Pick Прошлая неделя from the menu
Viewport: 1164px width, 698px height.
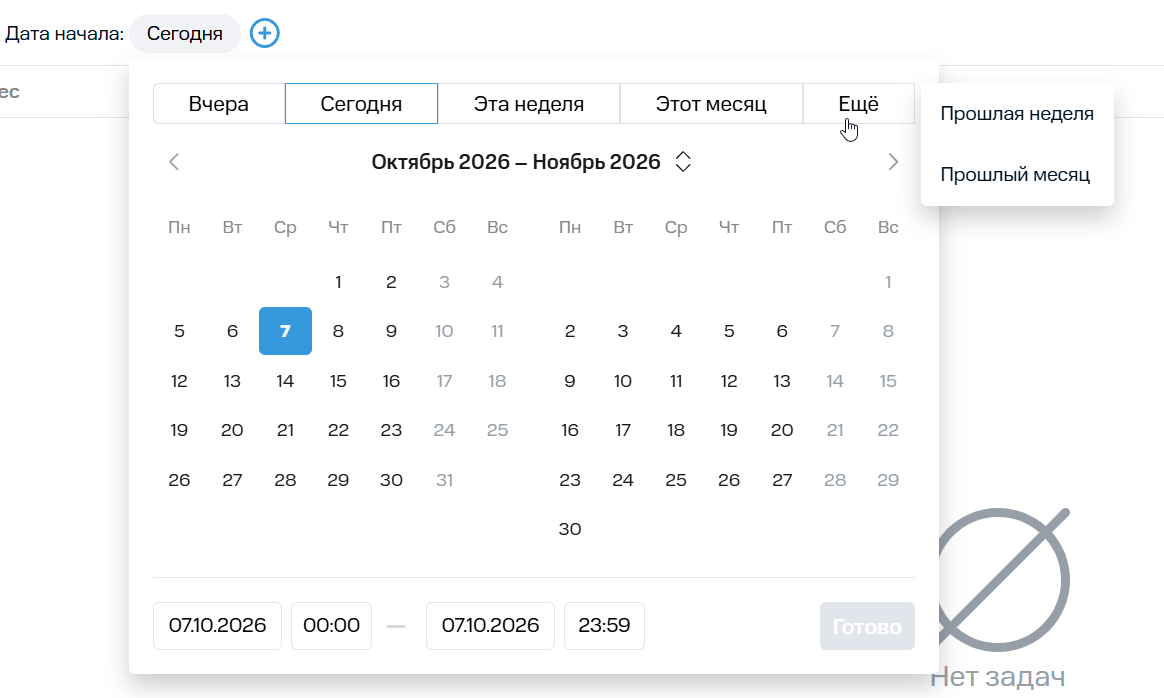point(1017,114)
